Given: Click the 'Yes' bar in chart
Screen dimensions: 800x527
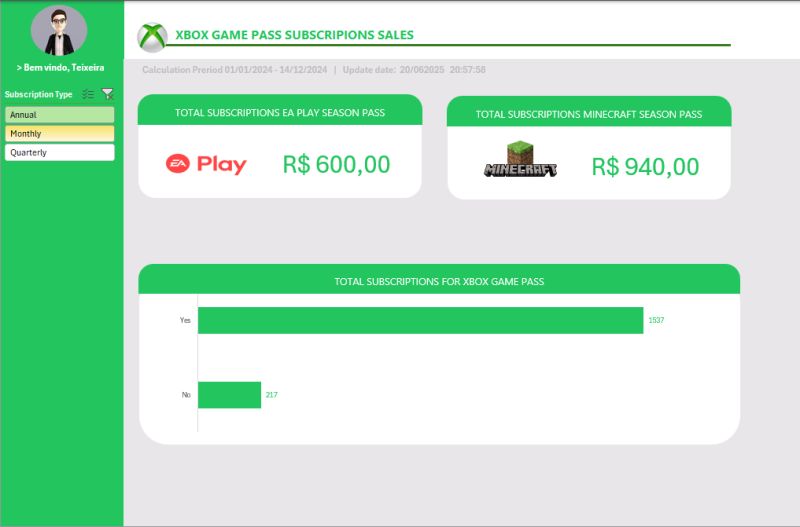Looking at the screenshot, I should 420,320.
